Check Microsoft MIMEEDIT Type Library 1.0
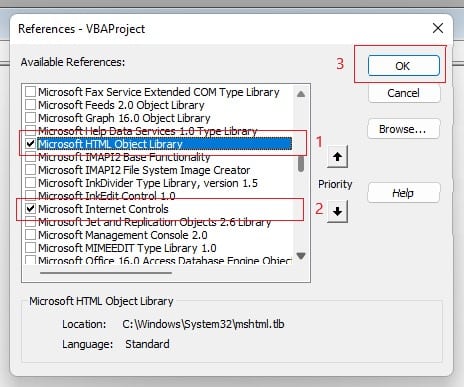The width and height of the screenshot is (464, 387). click(x=30, y=248)
